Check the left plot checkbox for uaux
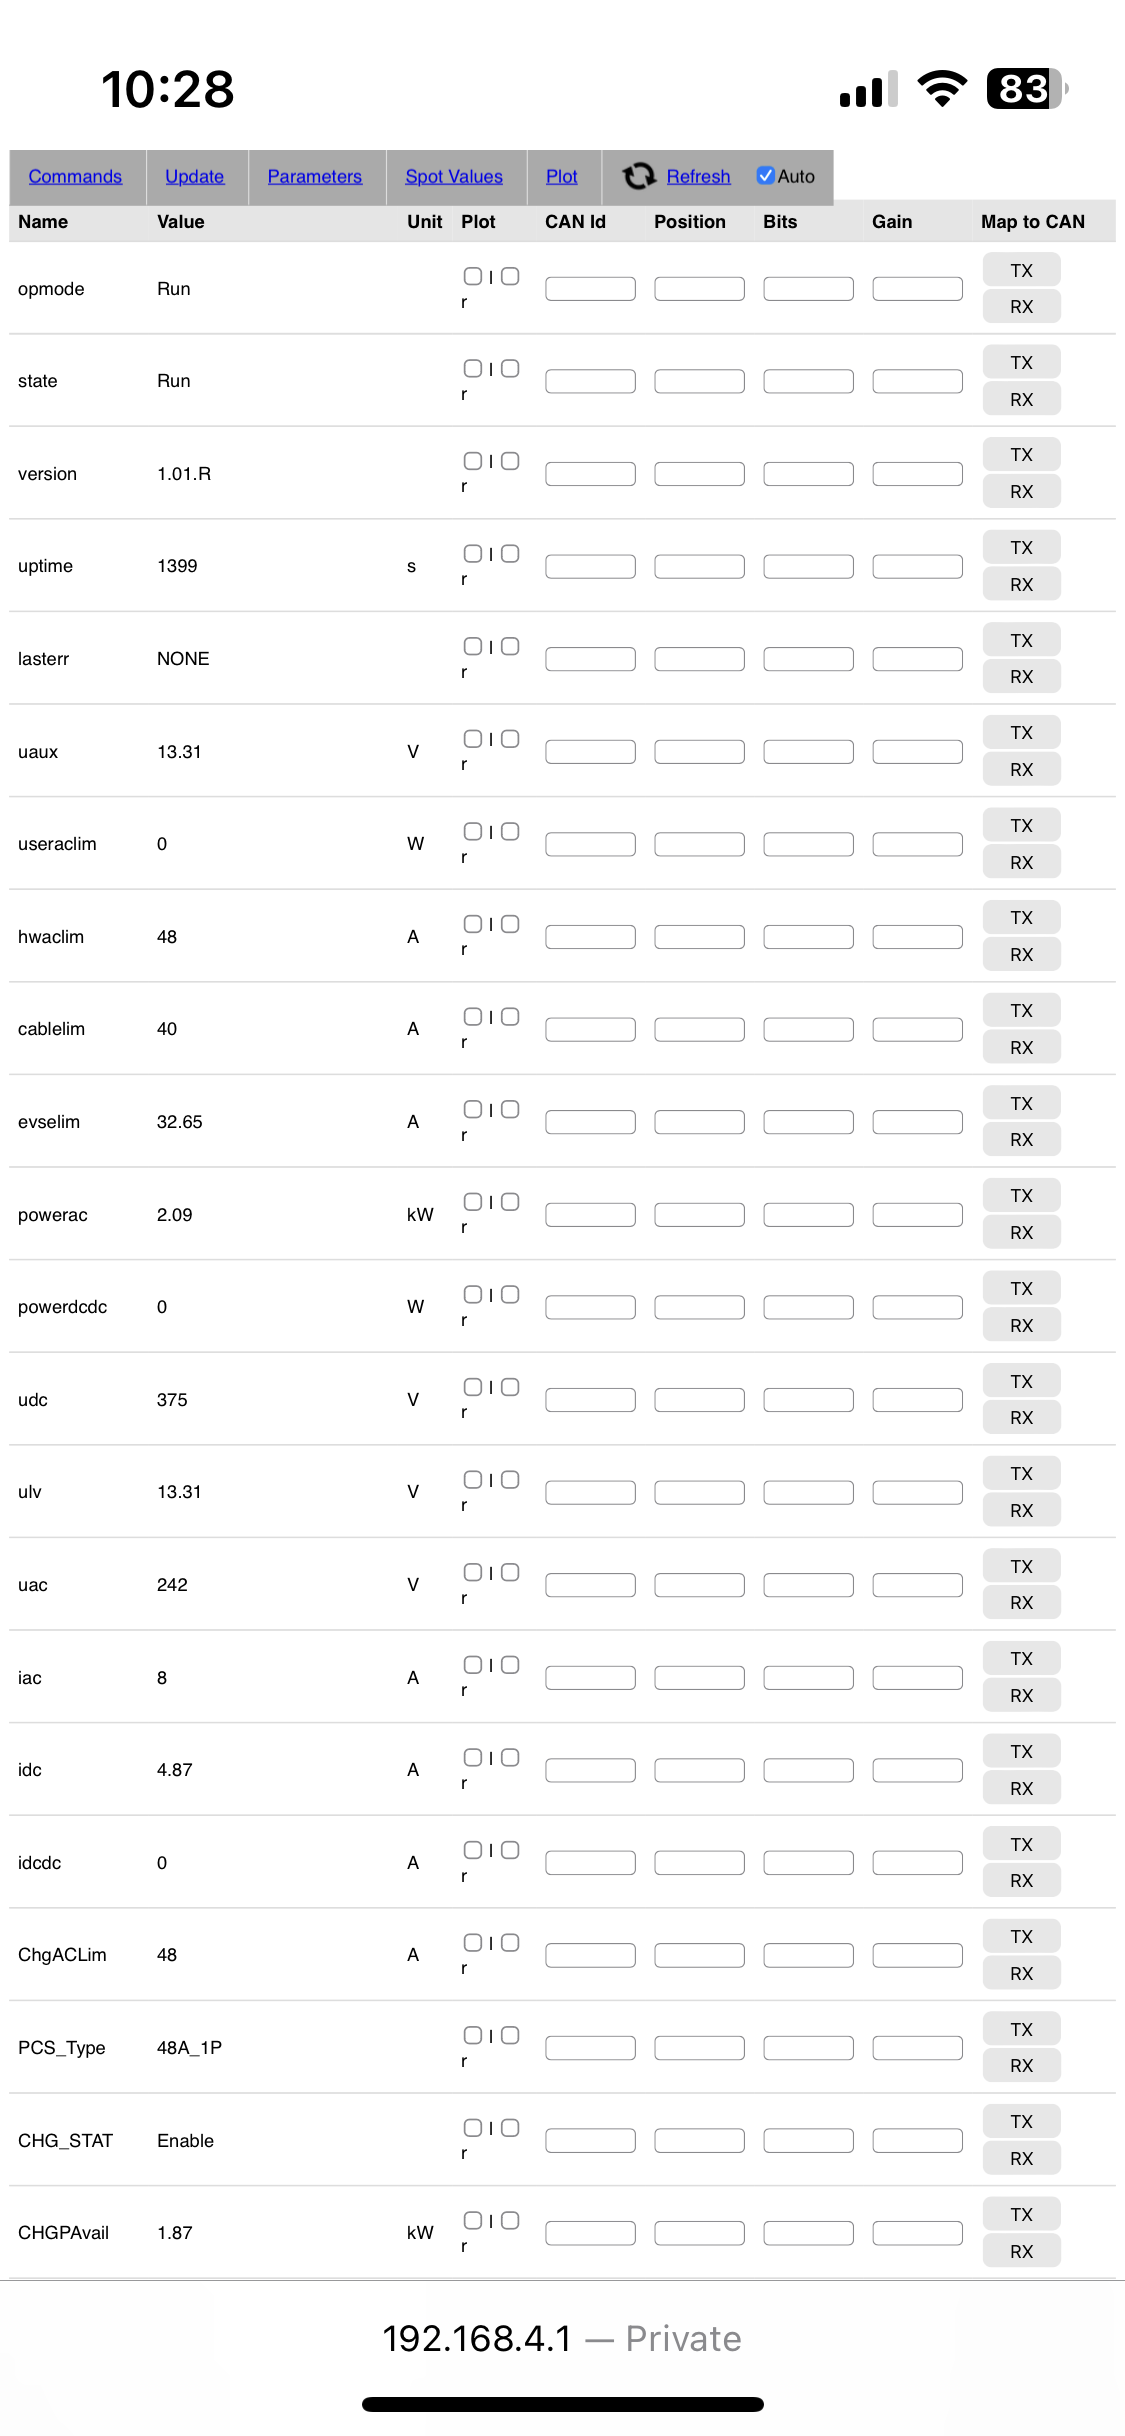1125x2436 pixels. [x=473, y=739]
